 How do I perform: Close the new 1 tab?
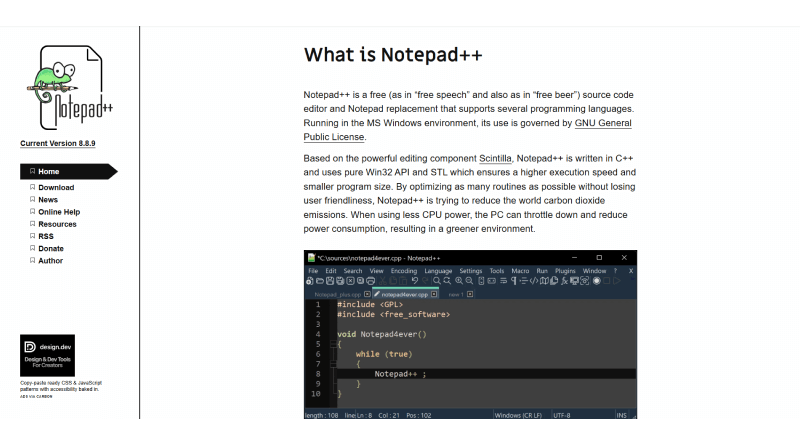(470, 294)
